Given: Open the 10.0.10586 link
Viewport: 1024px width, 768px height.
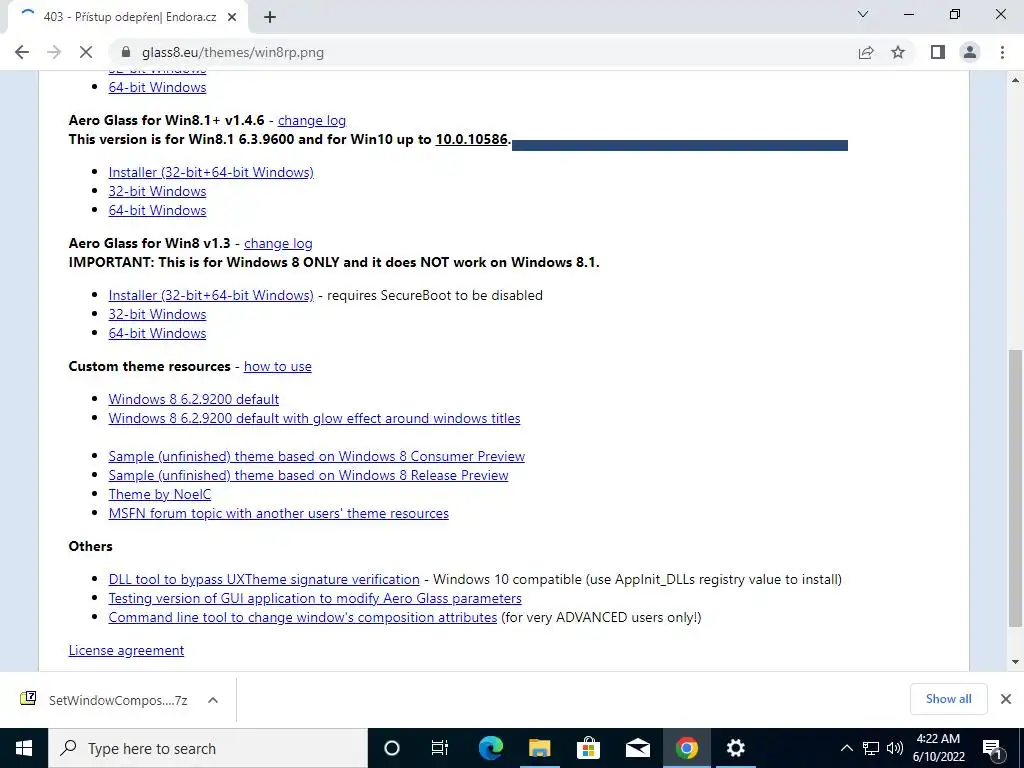Looking at the screenshot, I should coord(472,139).
